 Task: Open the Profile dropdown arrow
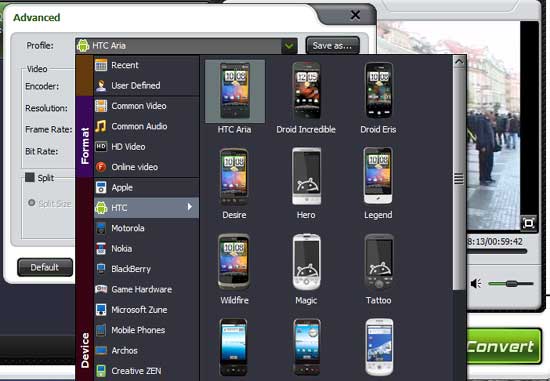[289, 46]
